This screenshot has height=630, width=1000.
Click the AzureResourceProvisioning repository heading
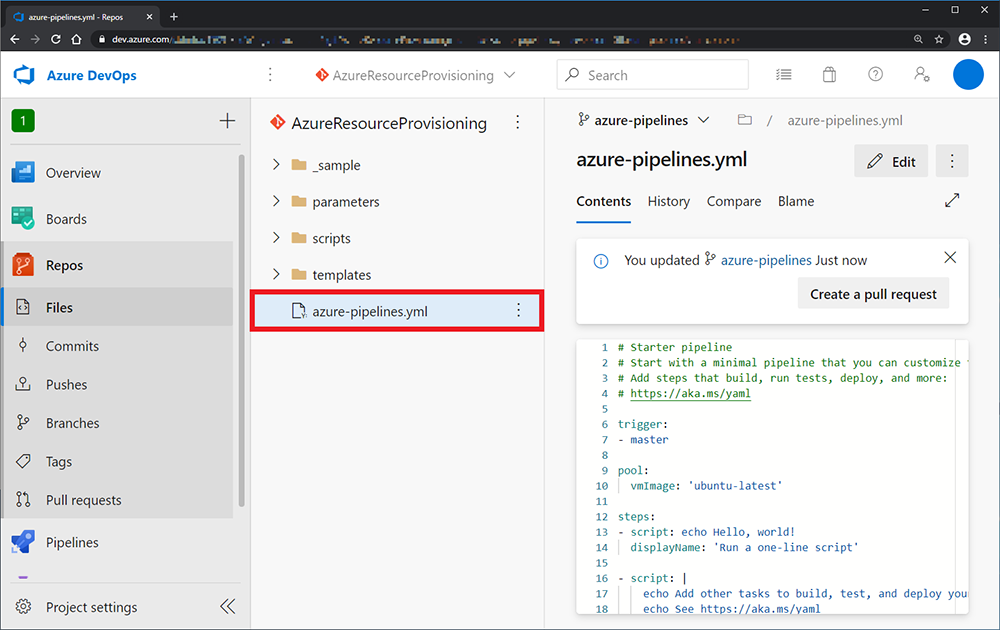389,123
